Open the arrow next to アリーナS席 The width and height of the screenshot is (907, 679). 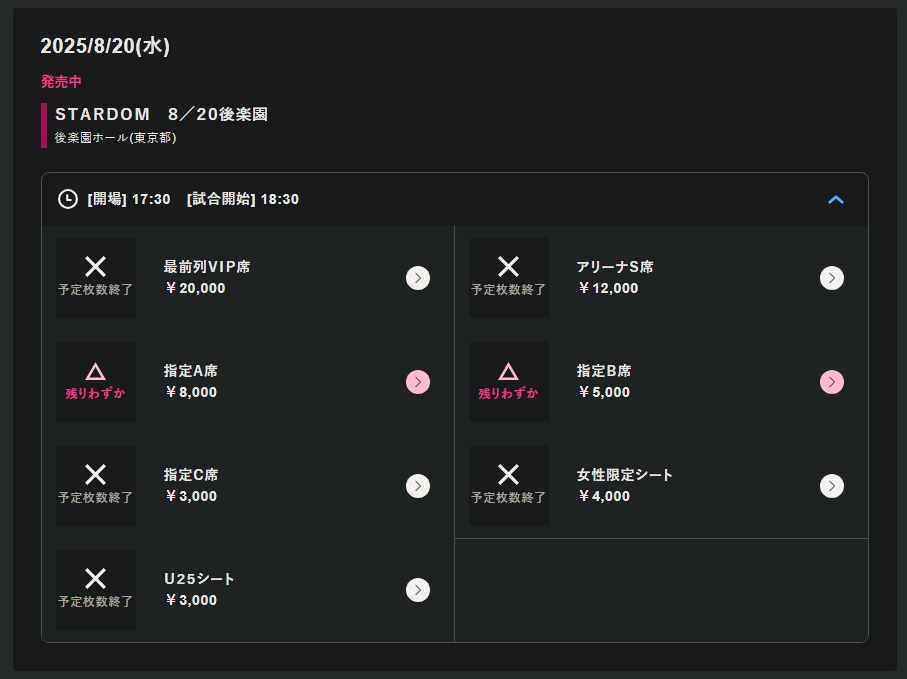click(832, 278)
